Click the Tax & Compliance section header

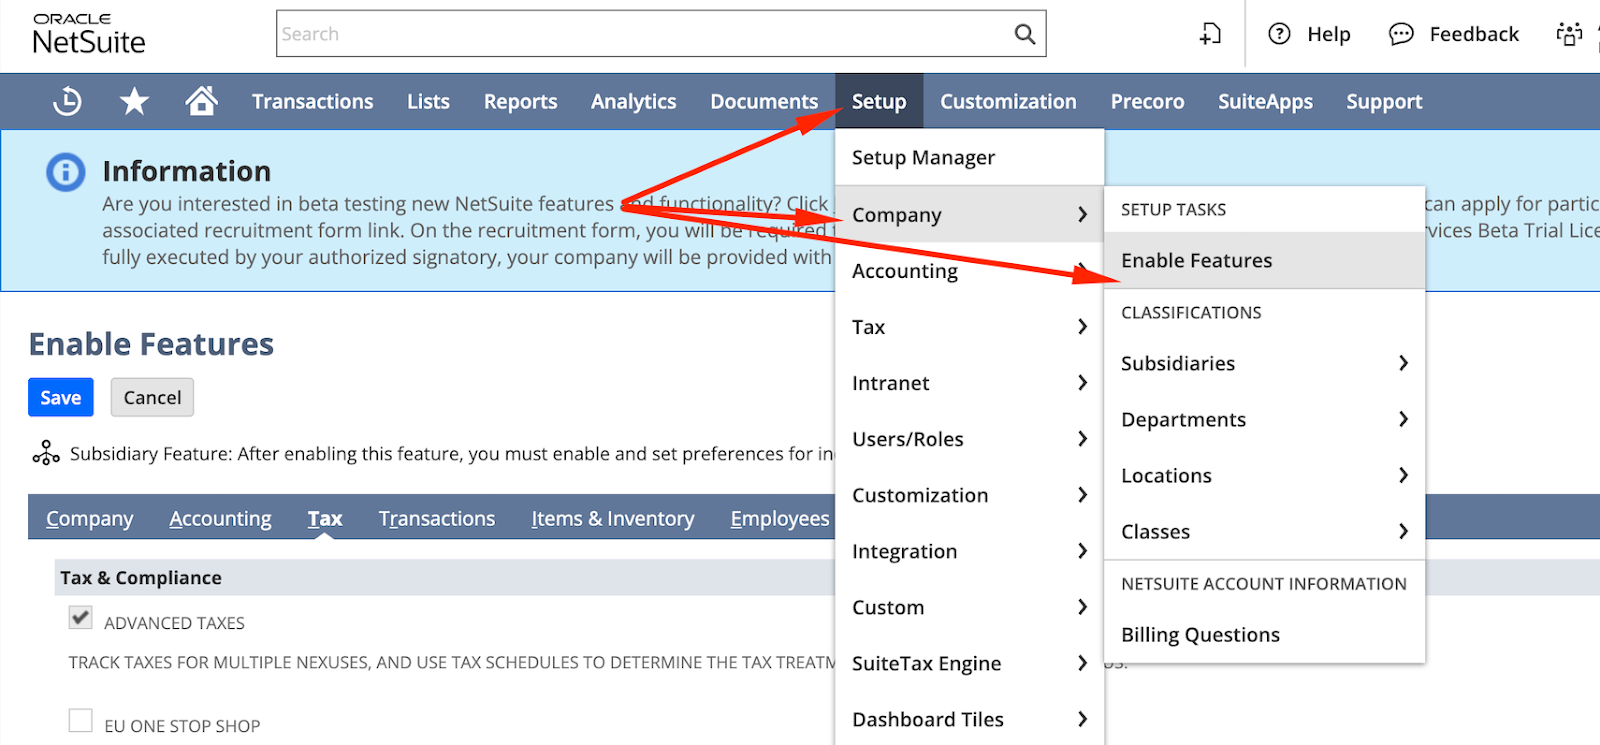(x=141, y=577)
